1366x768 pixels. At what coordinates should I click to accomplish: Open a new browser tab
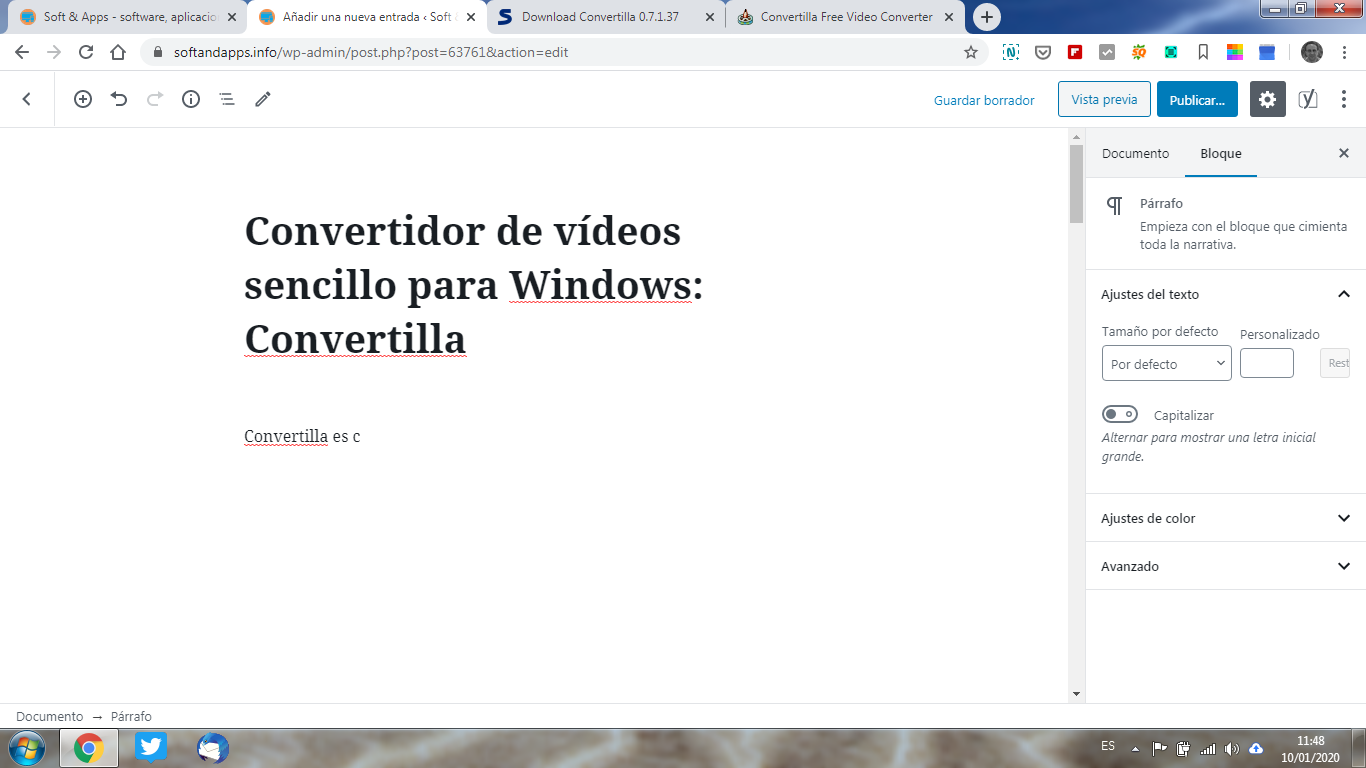click(987, 17)
